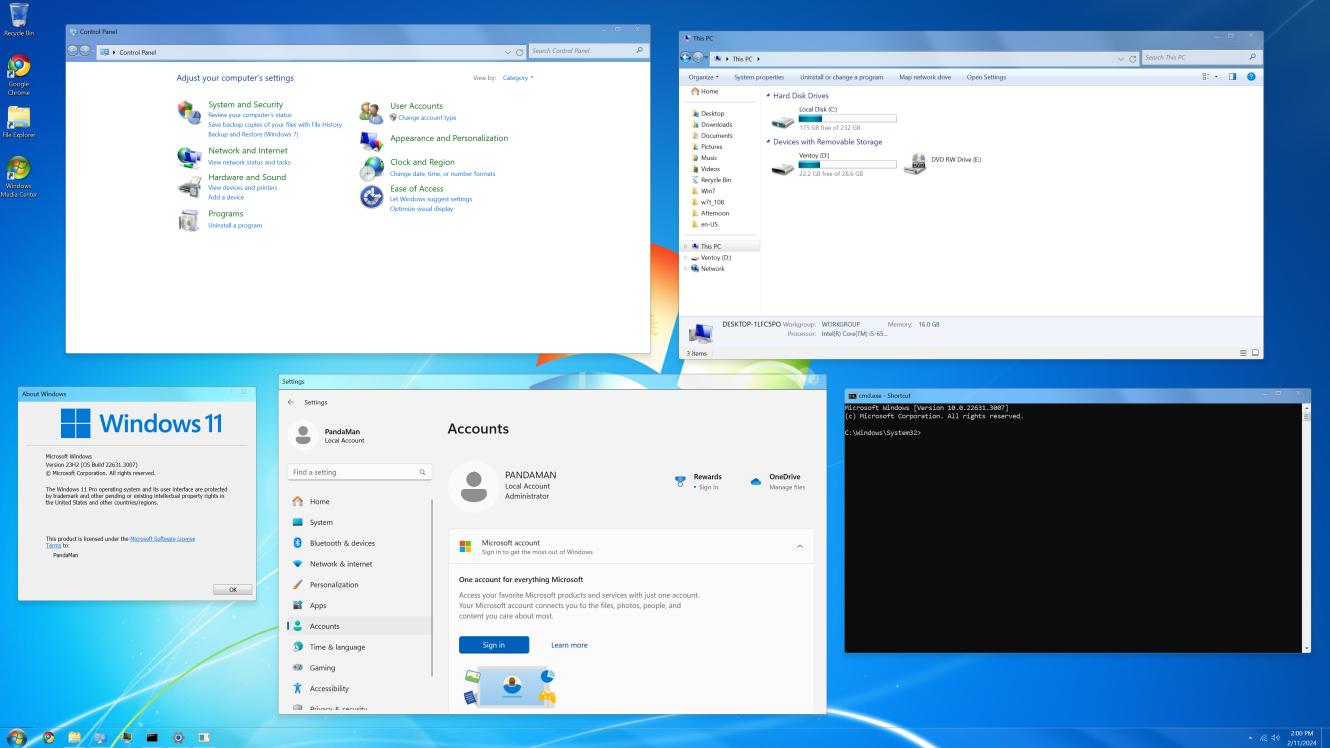
Task: Open the DVD RW Drive (E:) icon
Action: coord(914,165)
